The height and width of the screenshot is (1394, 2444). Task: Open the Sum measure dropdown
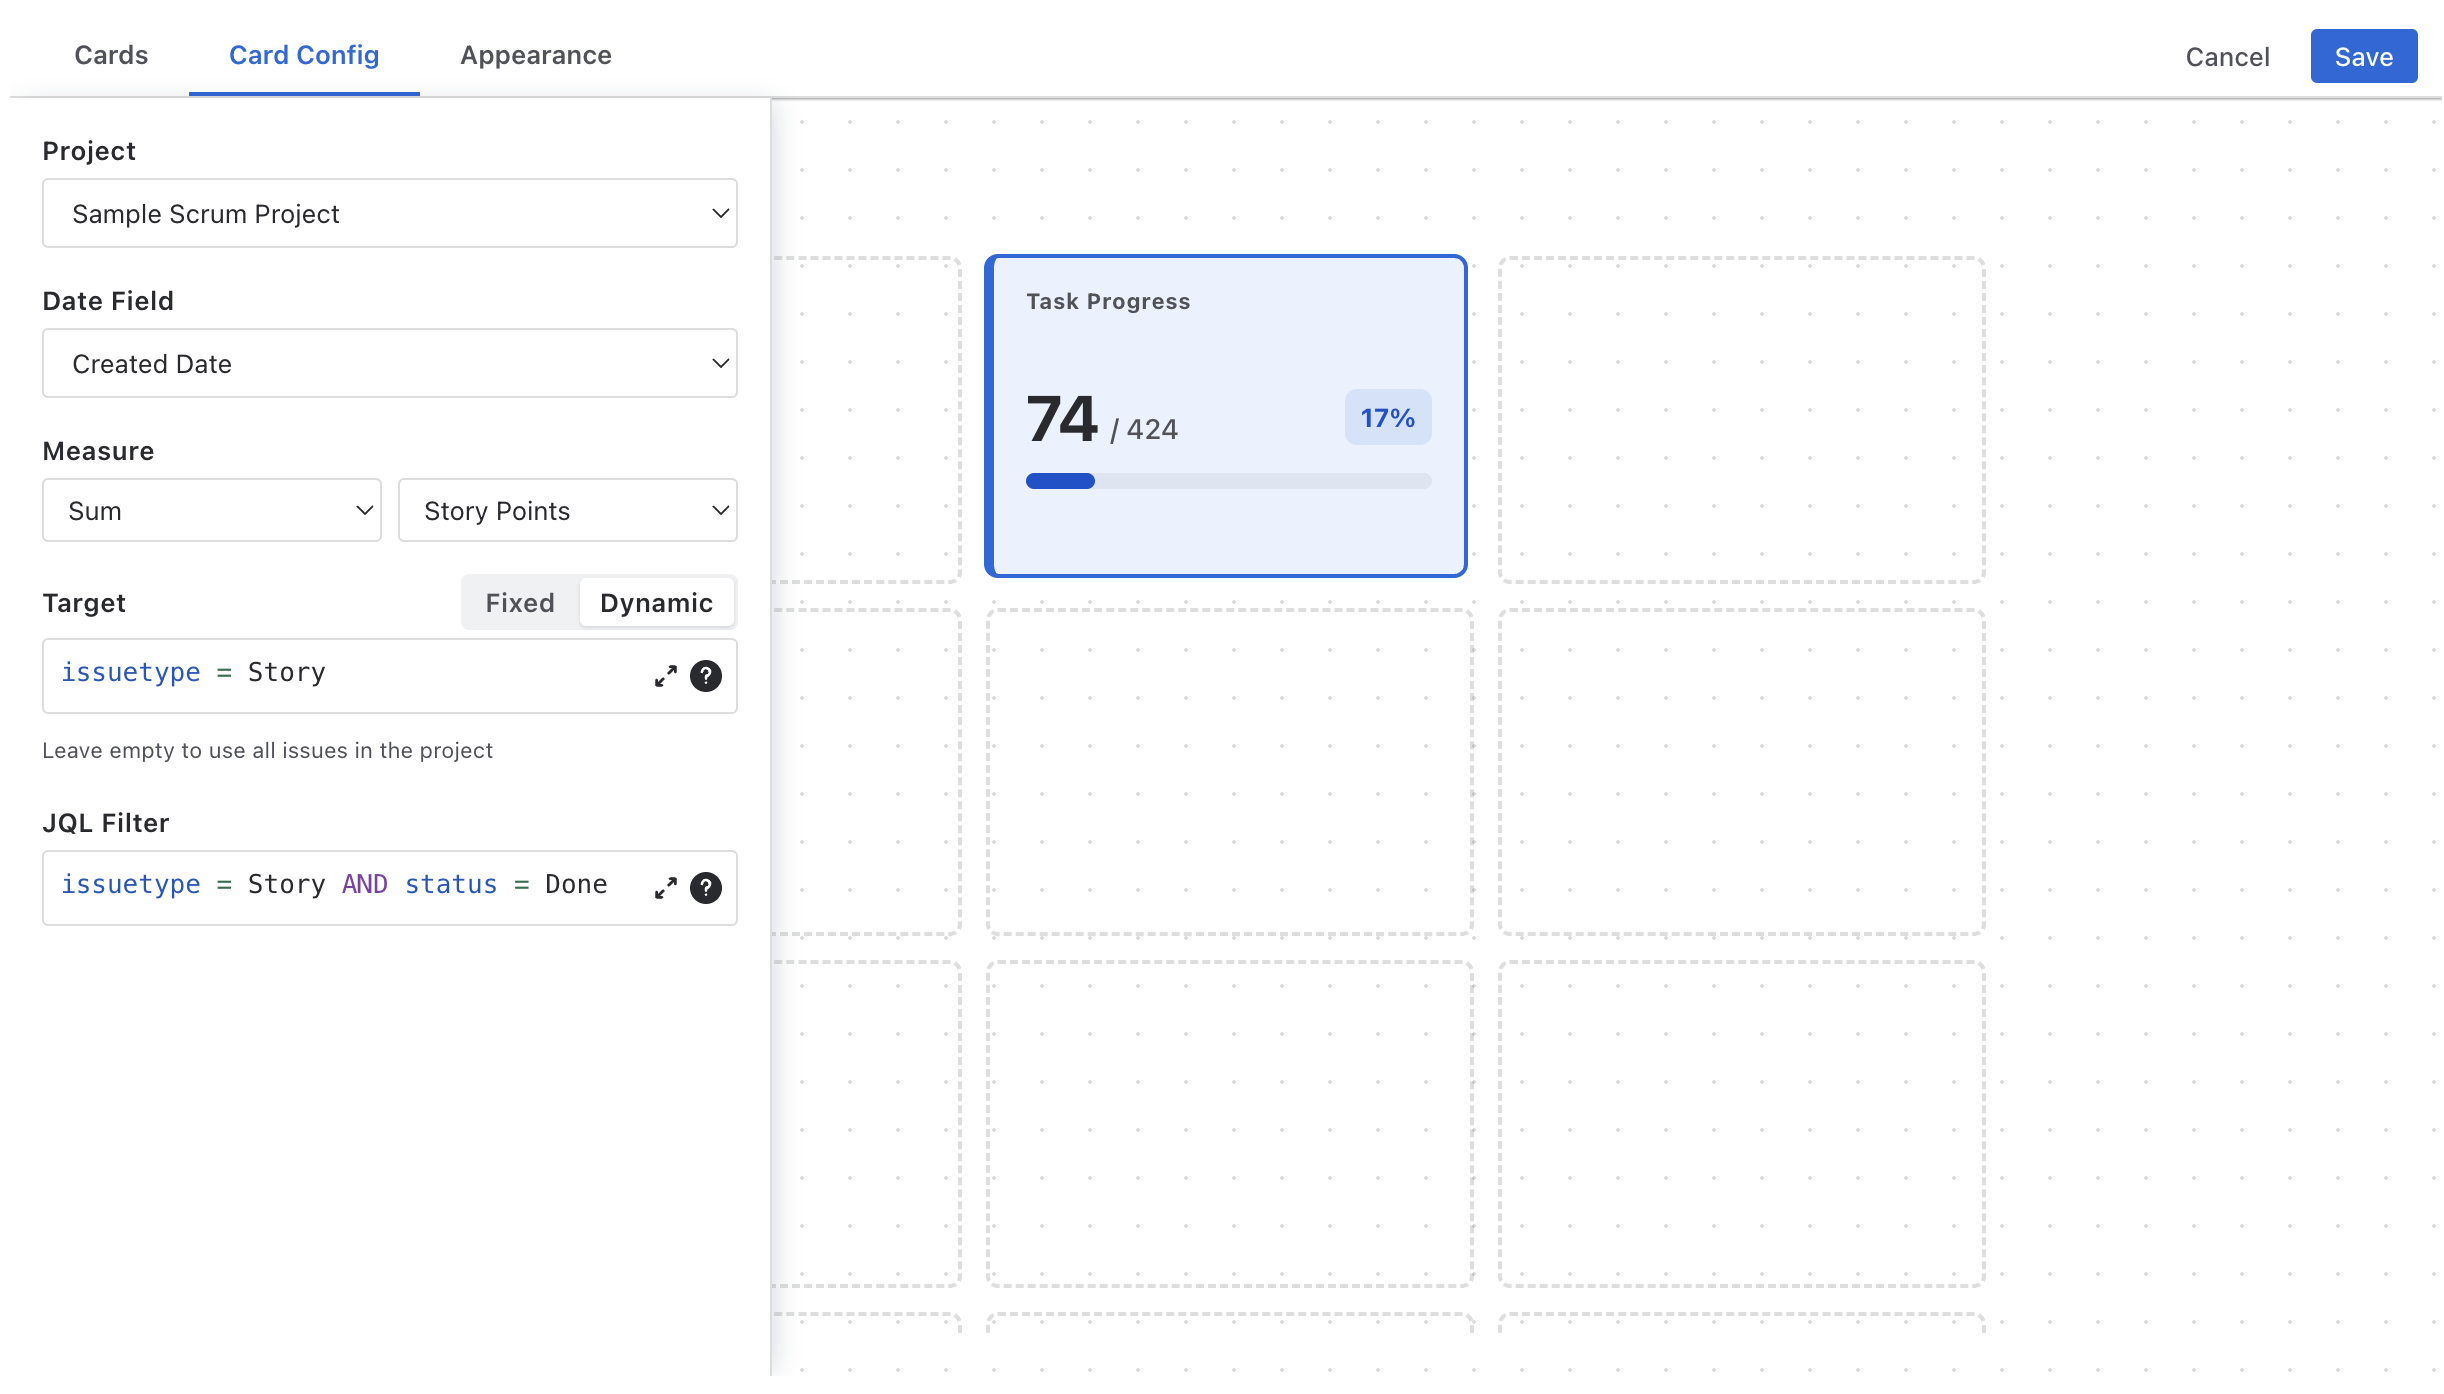(212, 510)
